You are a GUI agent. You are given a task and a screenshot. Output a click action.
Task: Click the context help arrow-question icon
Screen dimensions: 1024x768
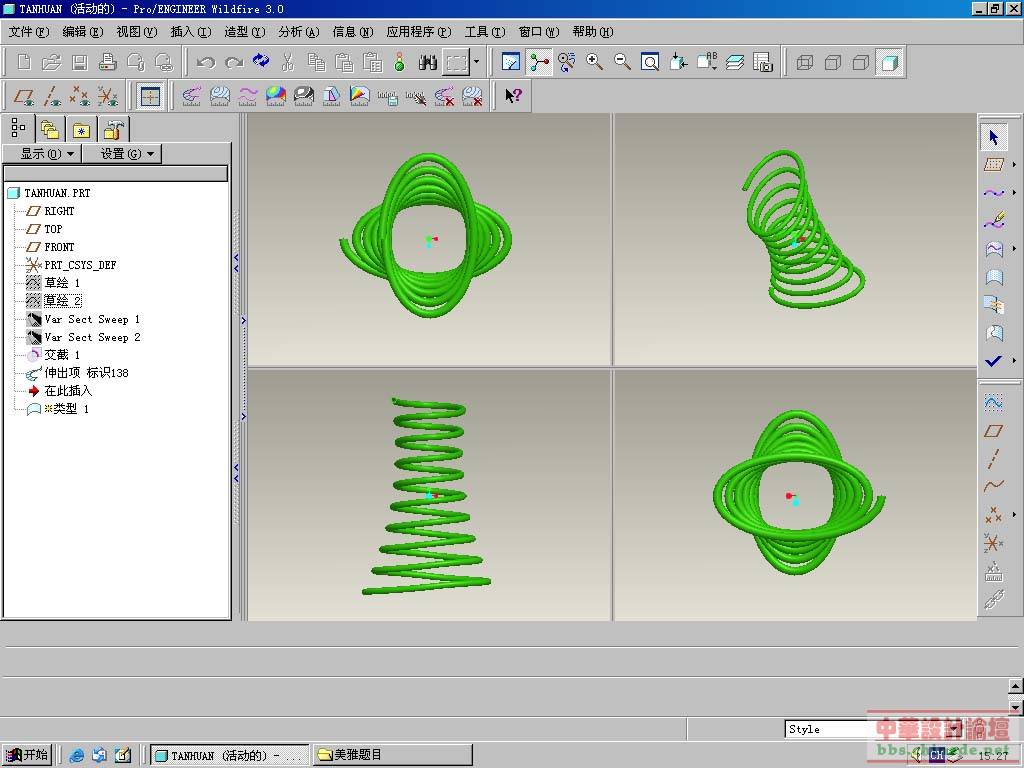pyautogui.click(x=513, y=96)
